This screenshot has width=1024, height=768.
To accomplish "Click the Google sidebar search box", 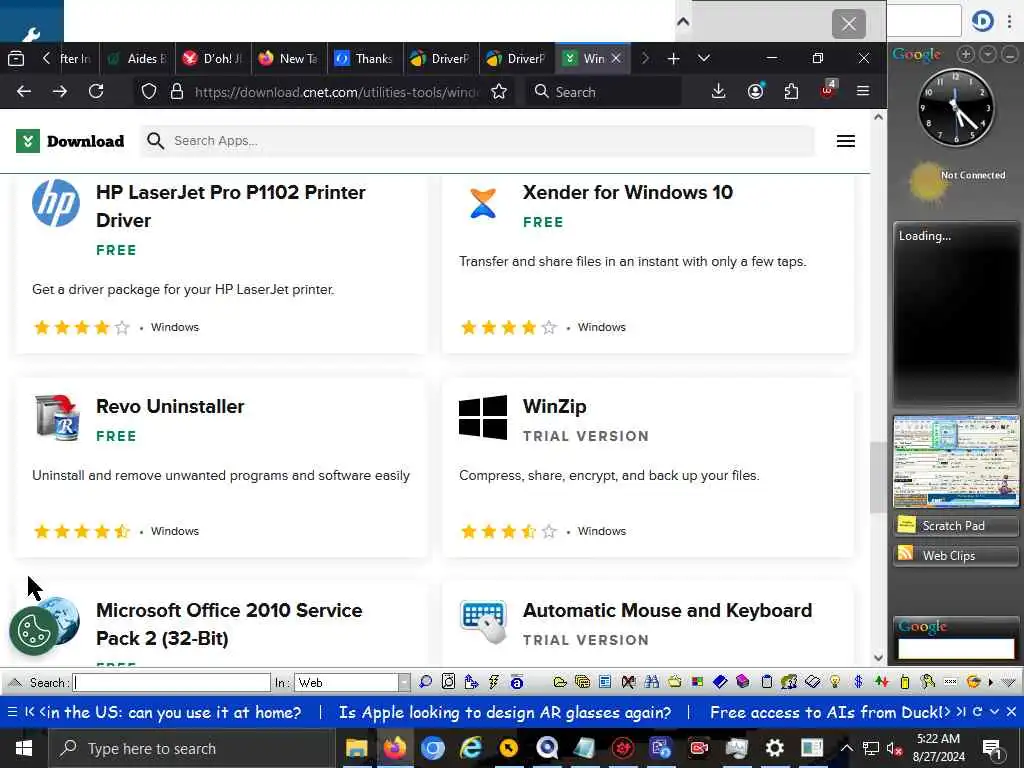I will click(956, 648).
